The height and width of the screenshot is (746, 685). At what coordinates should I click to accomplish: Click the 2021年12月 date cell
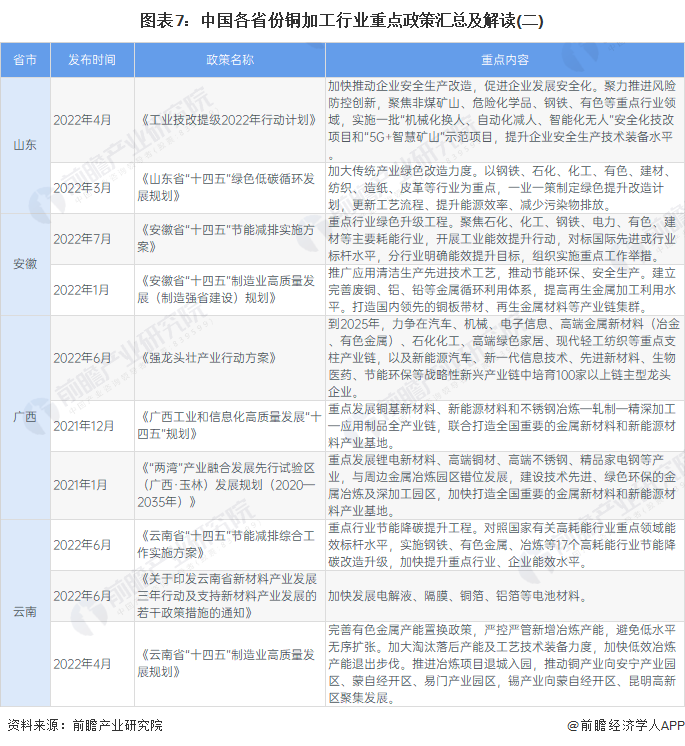pos(83,426)
